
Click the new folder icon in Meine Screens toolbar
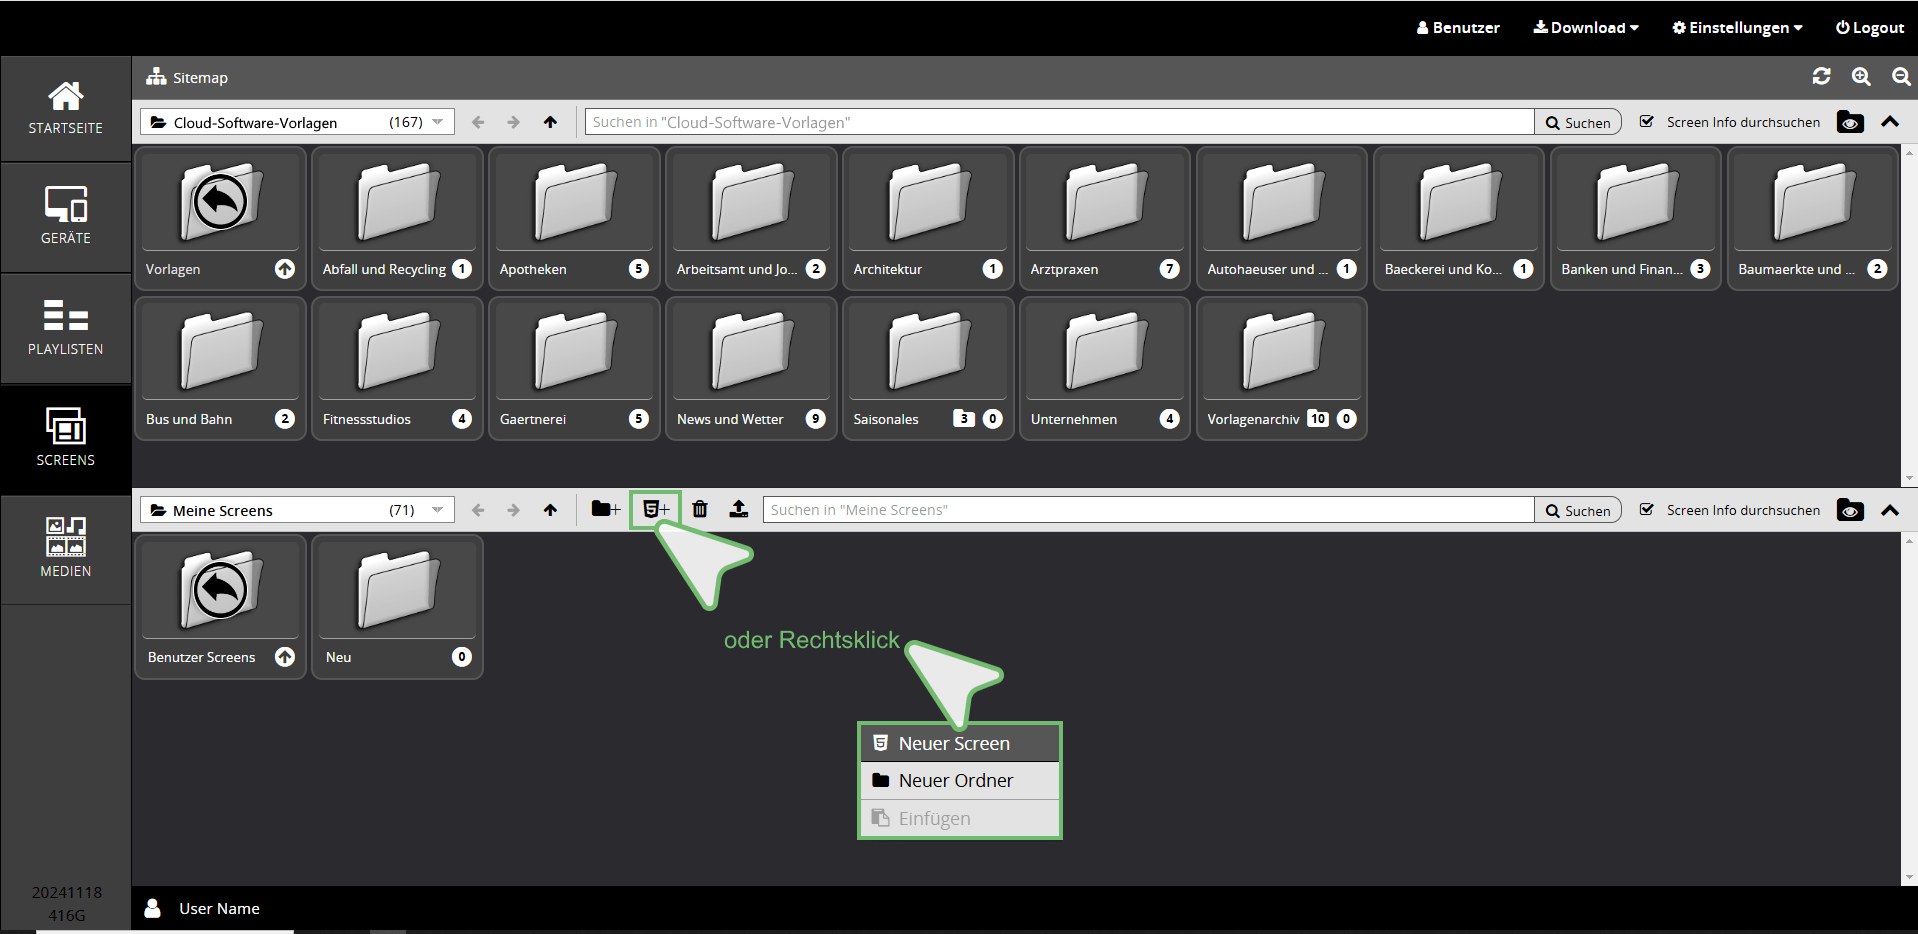coord(605,509)
